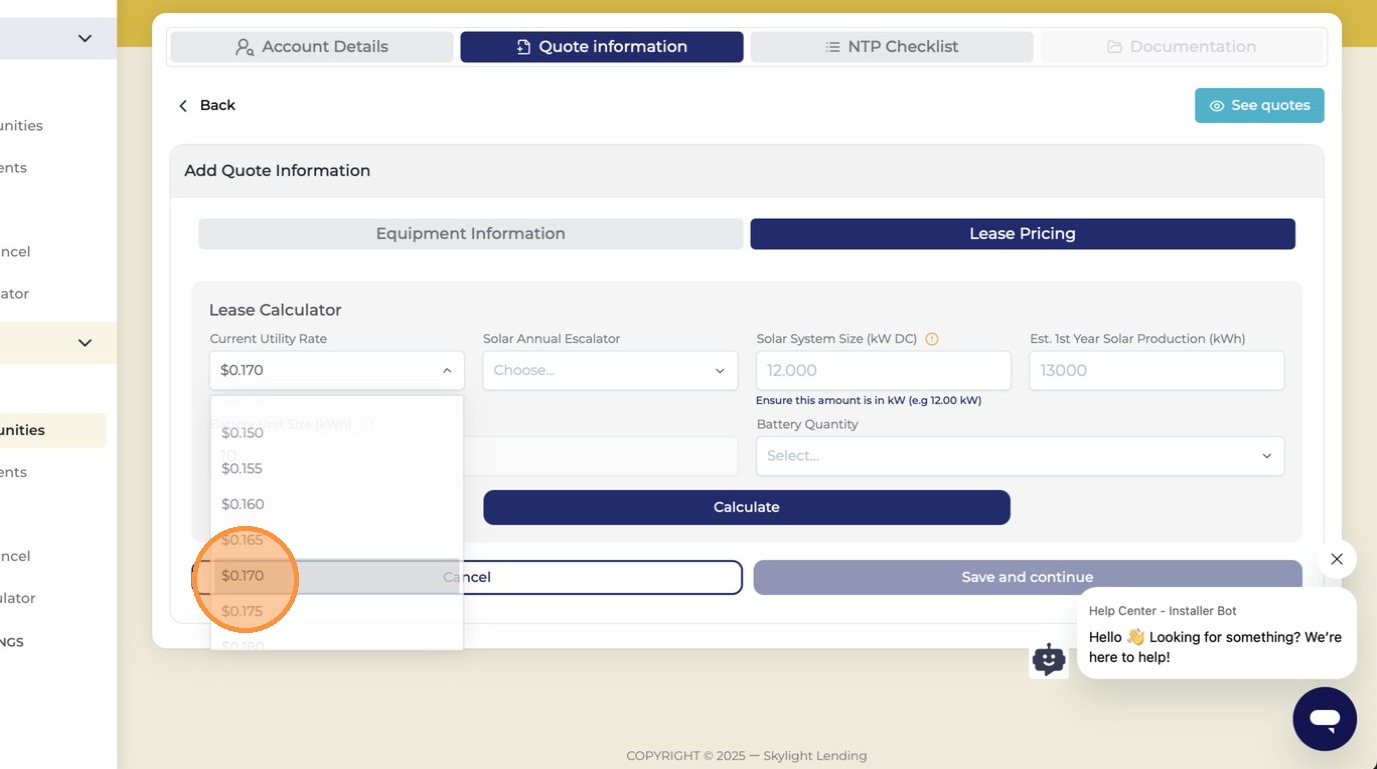Click the back arrow chevron icon
The width and height of the screenshot is (1377, 769).
point(183,106)
